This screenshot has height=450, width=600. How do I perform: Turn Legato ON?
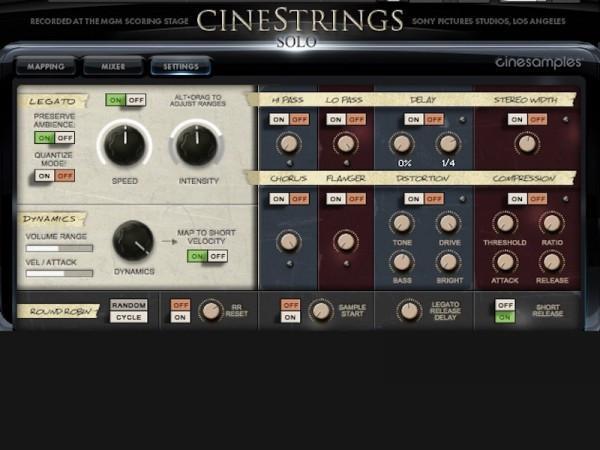(115, 100)
